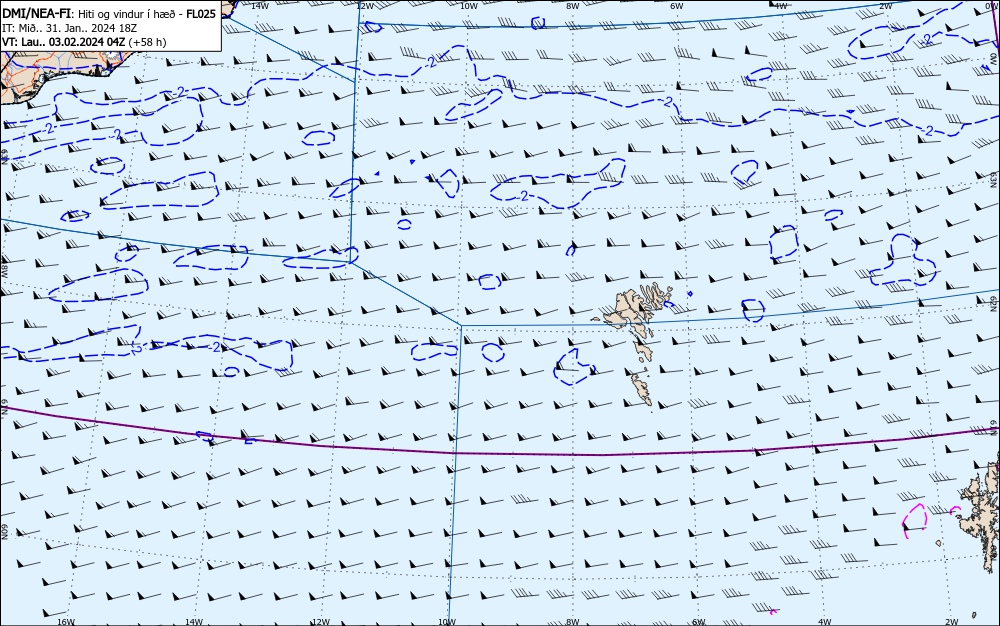
Task: Click the DMI/NEA-FI title text
Action: pyautogui.click(x=36, y=14)
